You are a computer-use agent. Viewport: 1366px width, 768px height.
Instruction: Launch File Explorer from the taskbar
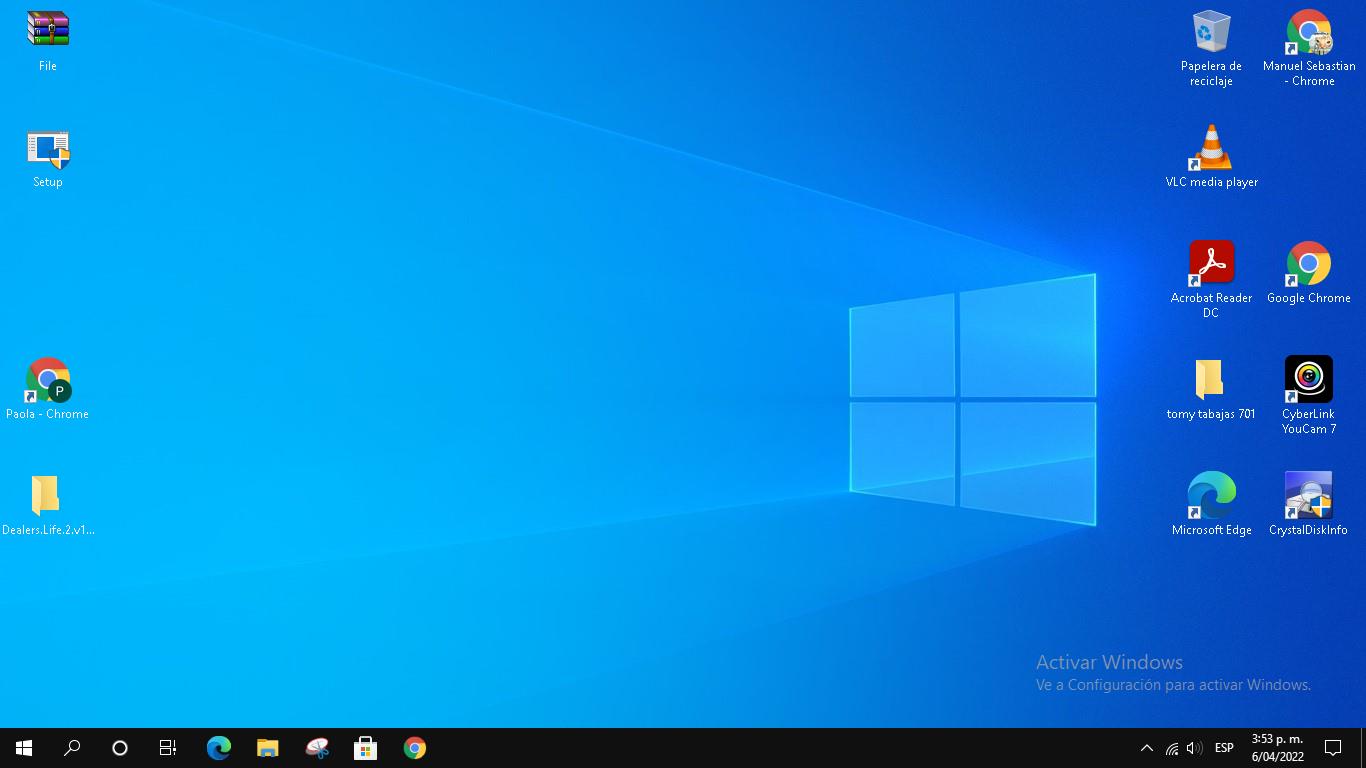pos(267,748)
